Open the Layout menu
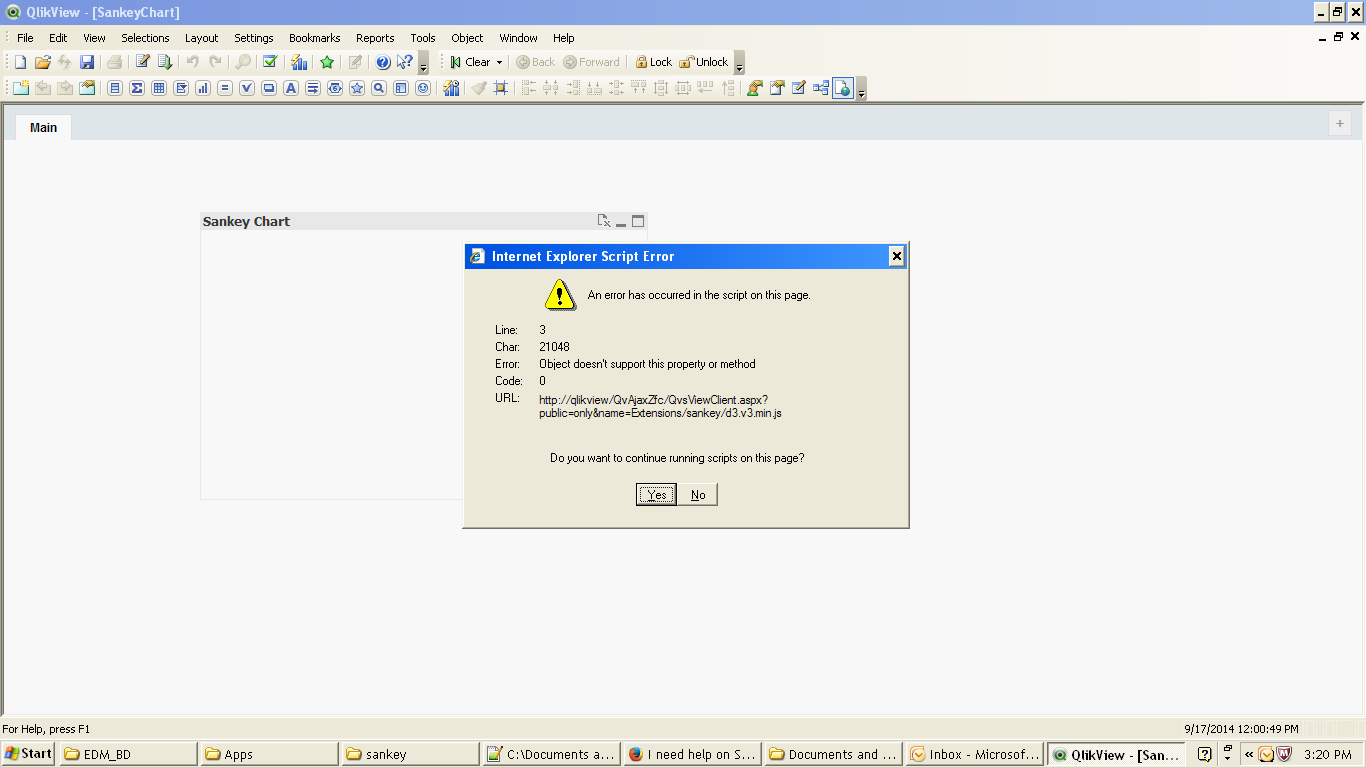Screen dimensions: 1366x768 [201, 38]
